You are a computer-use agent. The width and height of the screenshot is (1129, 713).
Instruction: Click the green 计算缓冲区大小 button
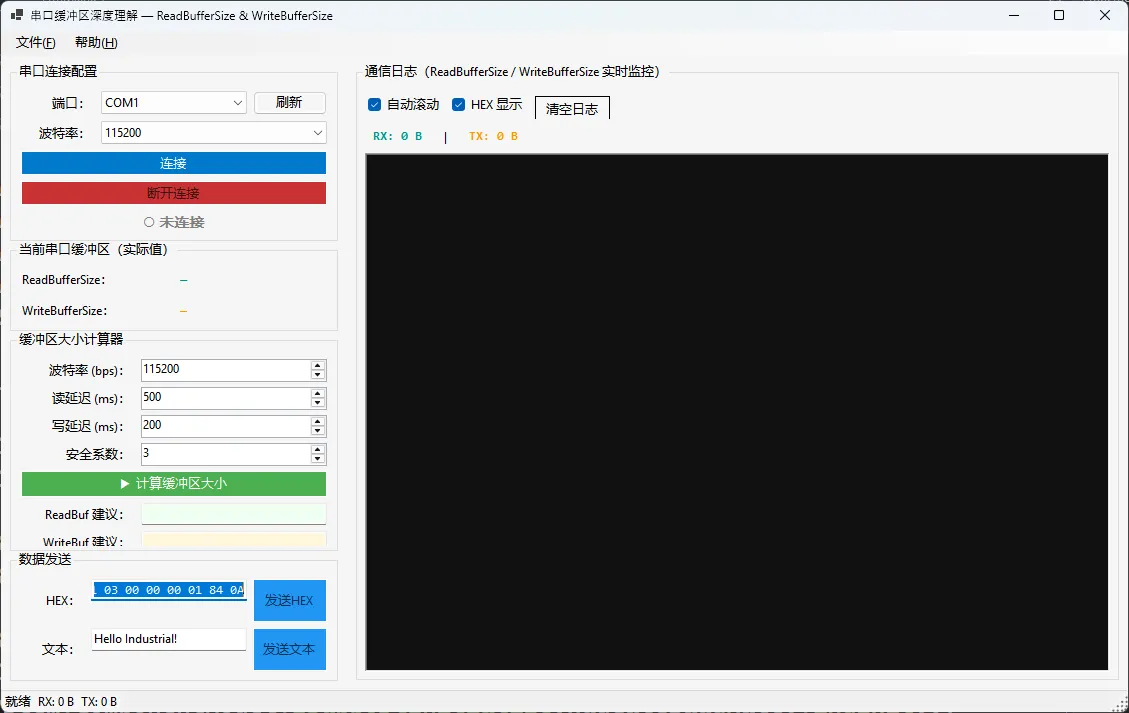174,484
